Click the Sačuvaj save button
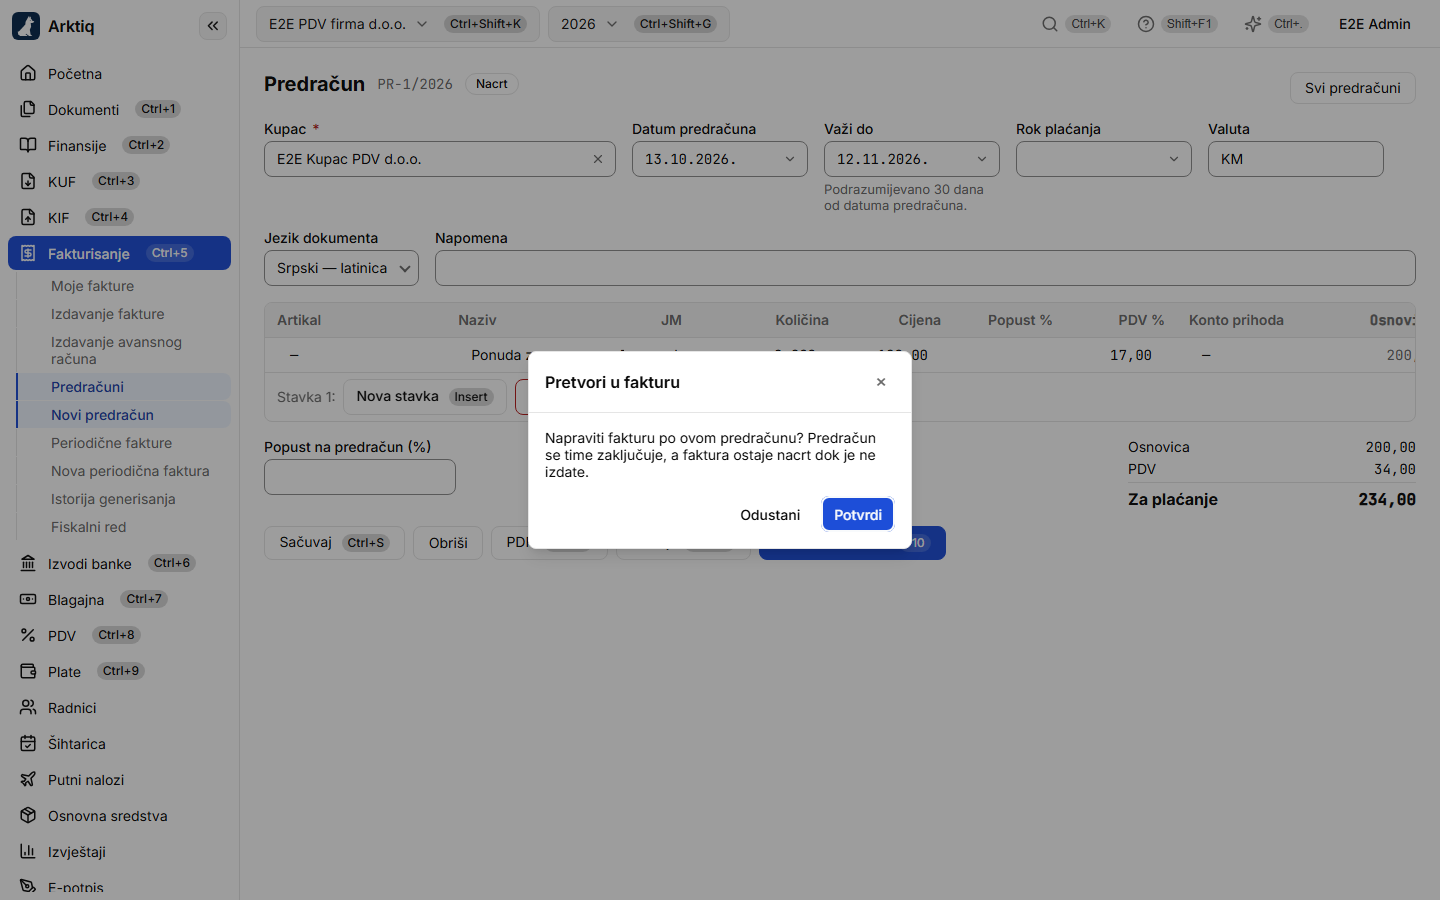 pos(334,543)
